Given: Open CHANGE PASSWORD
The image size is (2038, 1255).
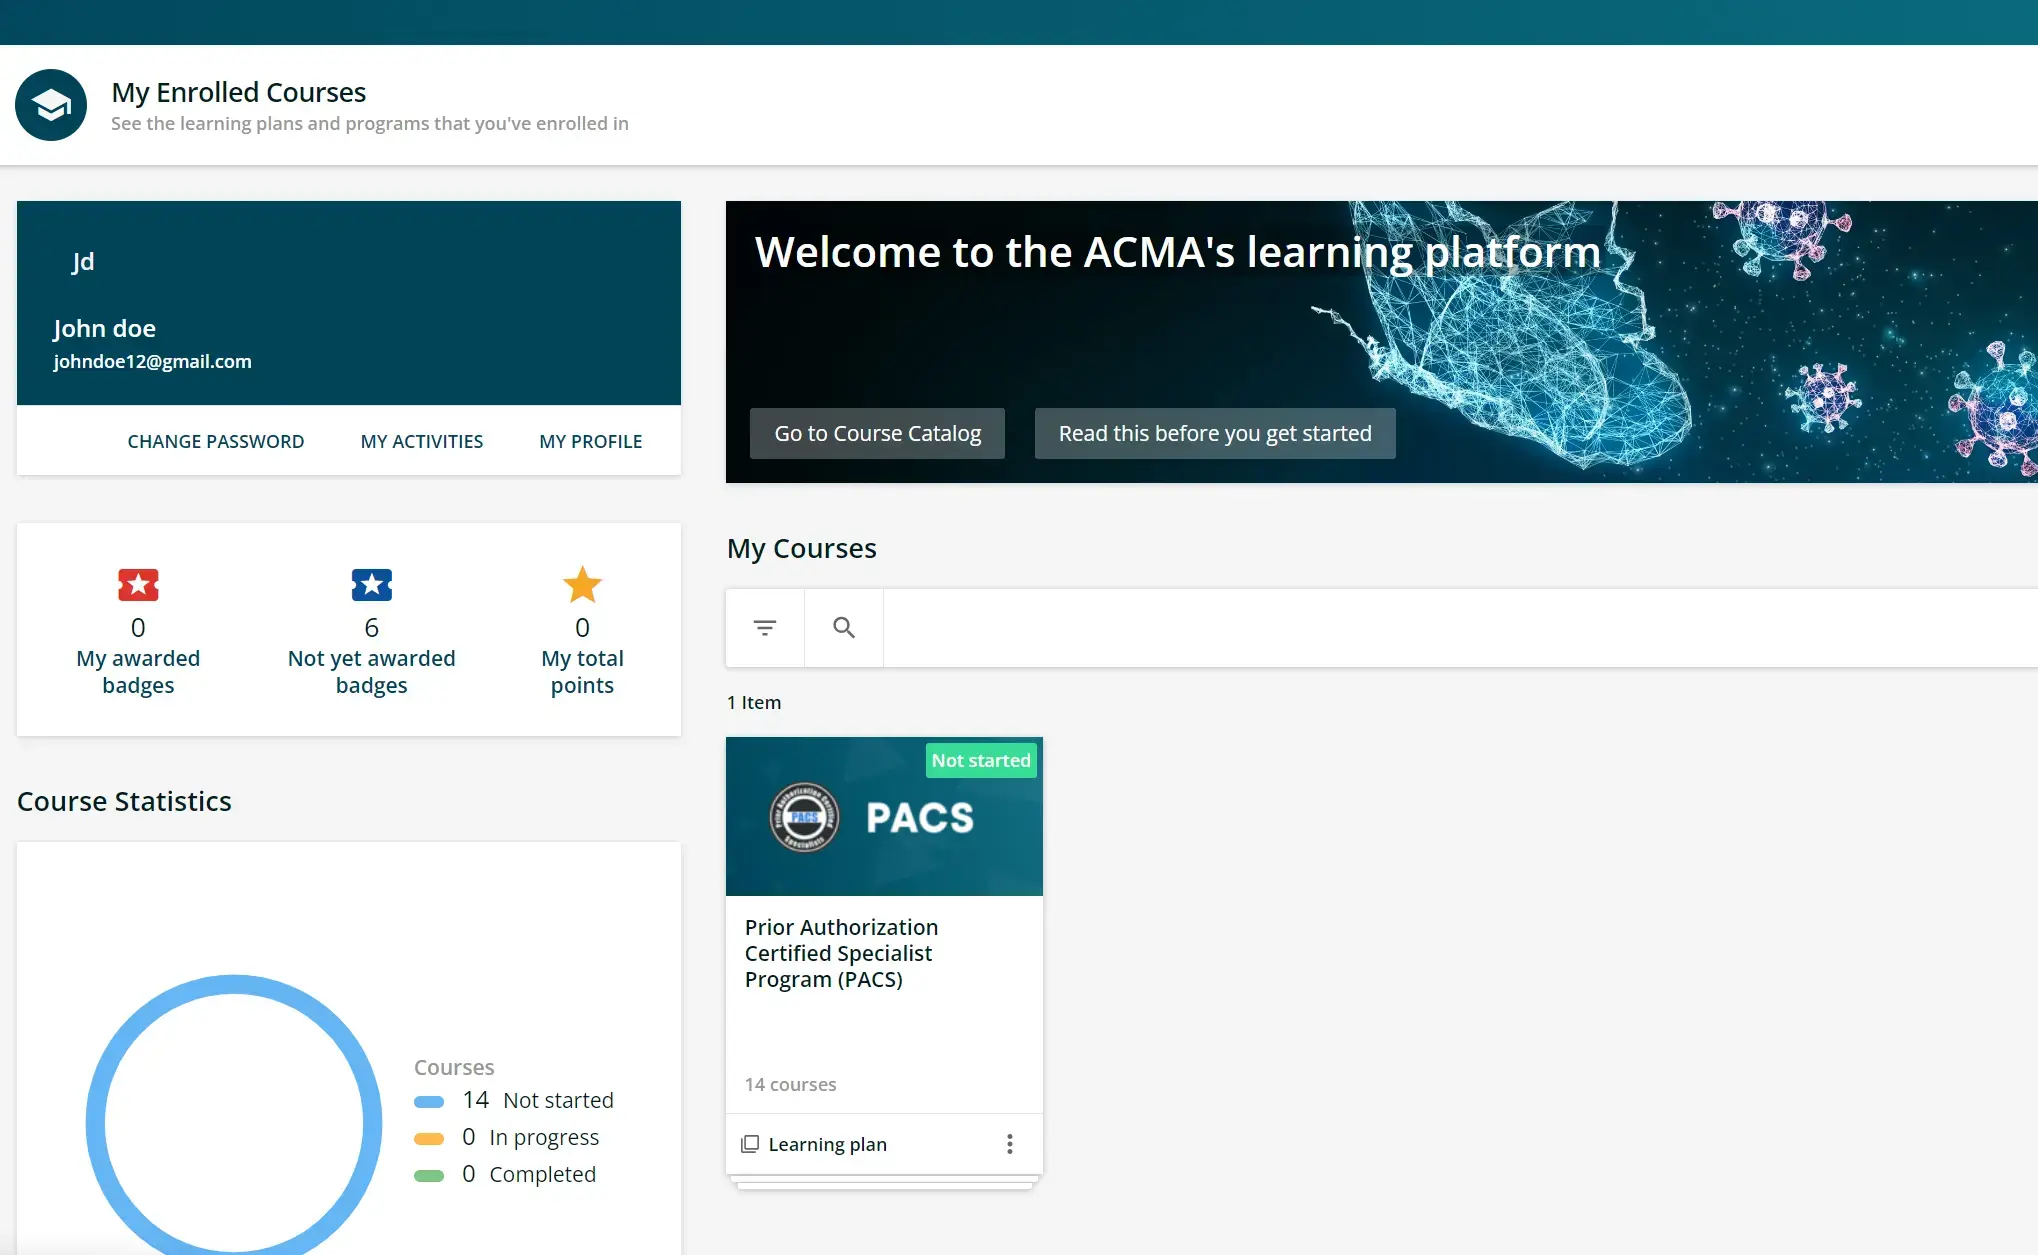Looking at the screenshot, I should (215, 441).
